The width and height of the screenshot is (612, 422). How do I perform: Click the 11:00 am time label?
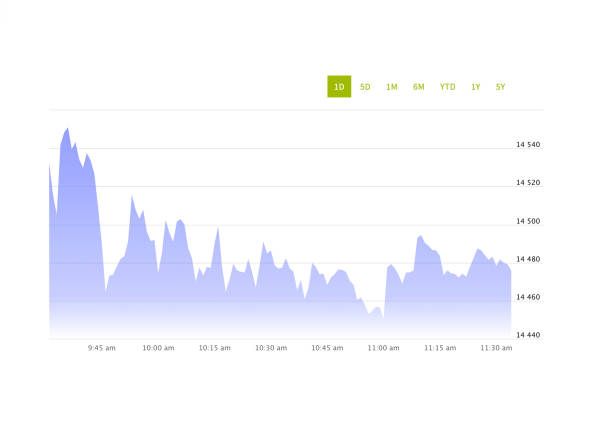coord(383,348)
